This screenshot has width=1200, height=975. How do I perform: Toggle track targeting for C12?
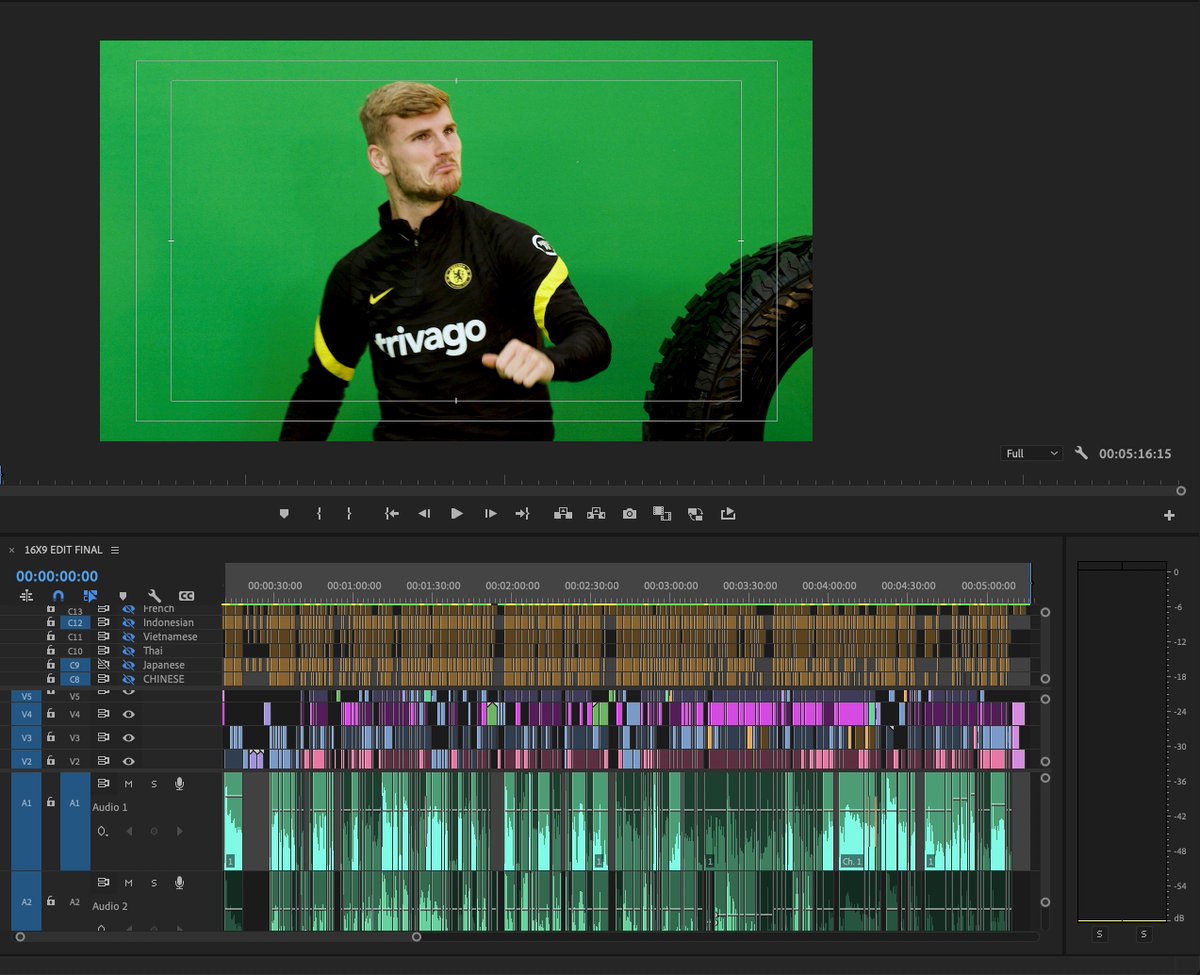(75, 622)
